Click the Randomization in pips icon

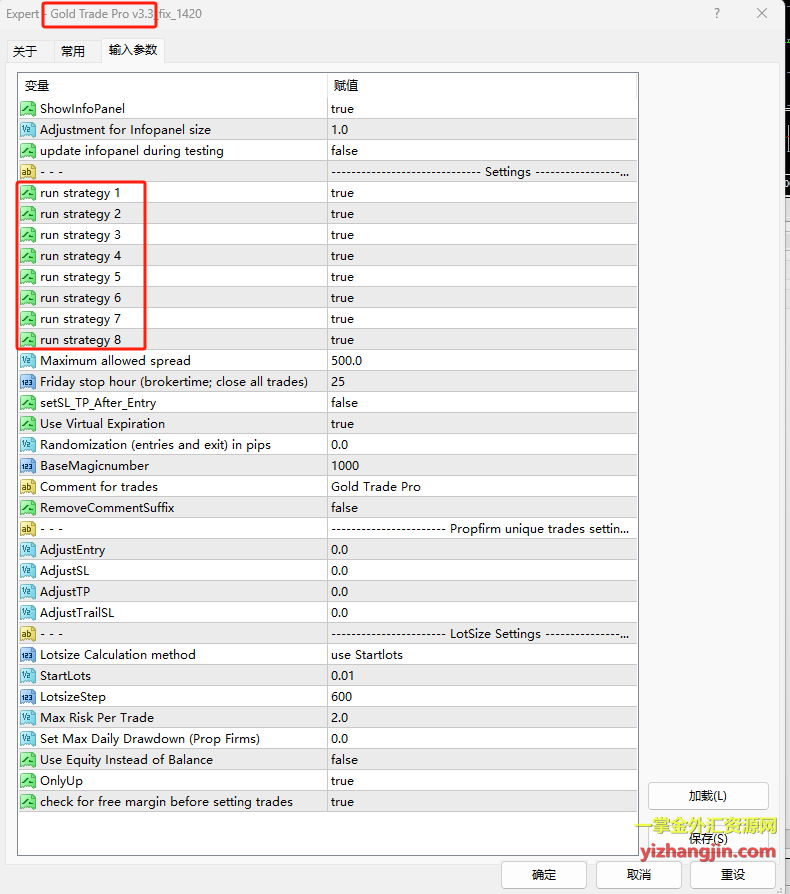[x=28, y=445]
